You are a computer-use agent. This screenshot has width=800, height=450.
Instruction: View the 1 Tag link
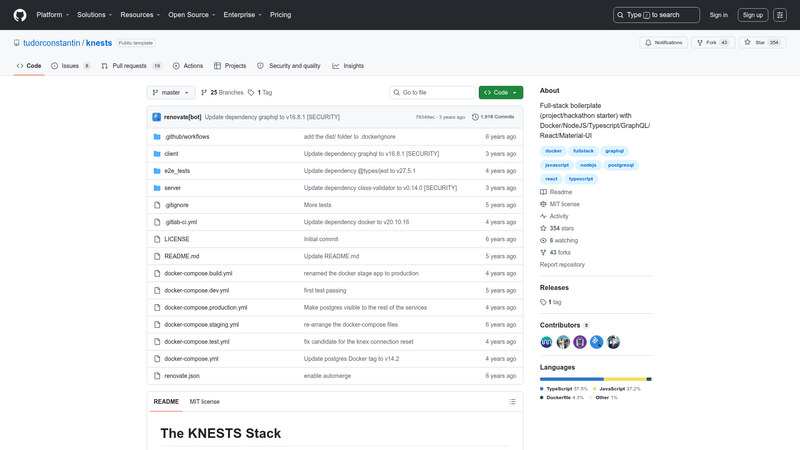[260, 92]
